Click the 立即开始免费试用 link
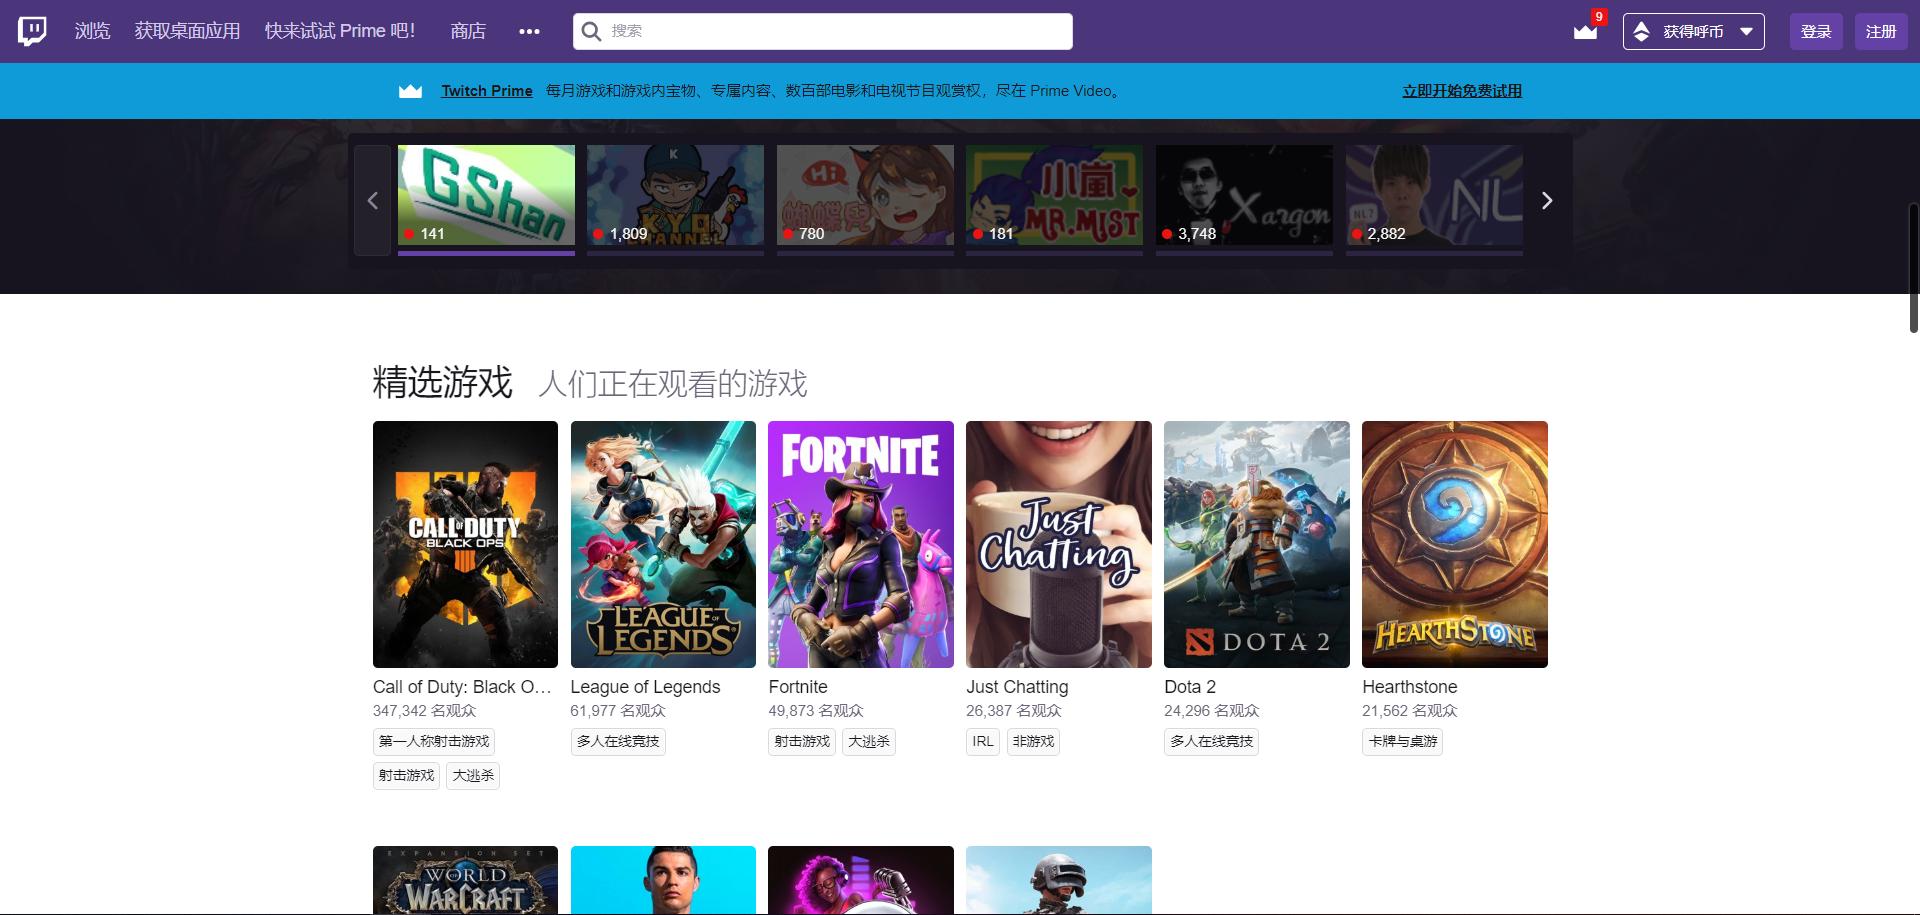1920x915 pixels. (x=1461, y=90)
